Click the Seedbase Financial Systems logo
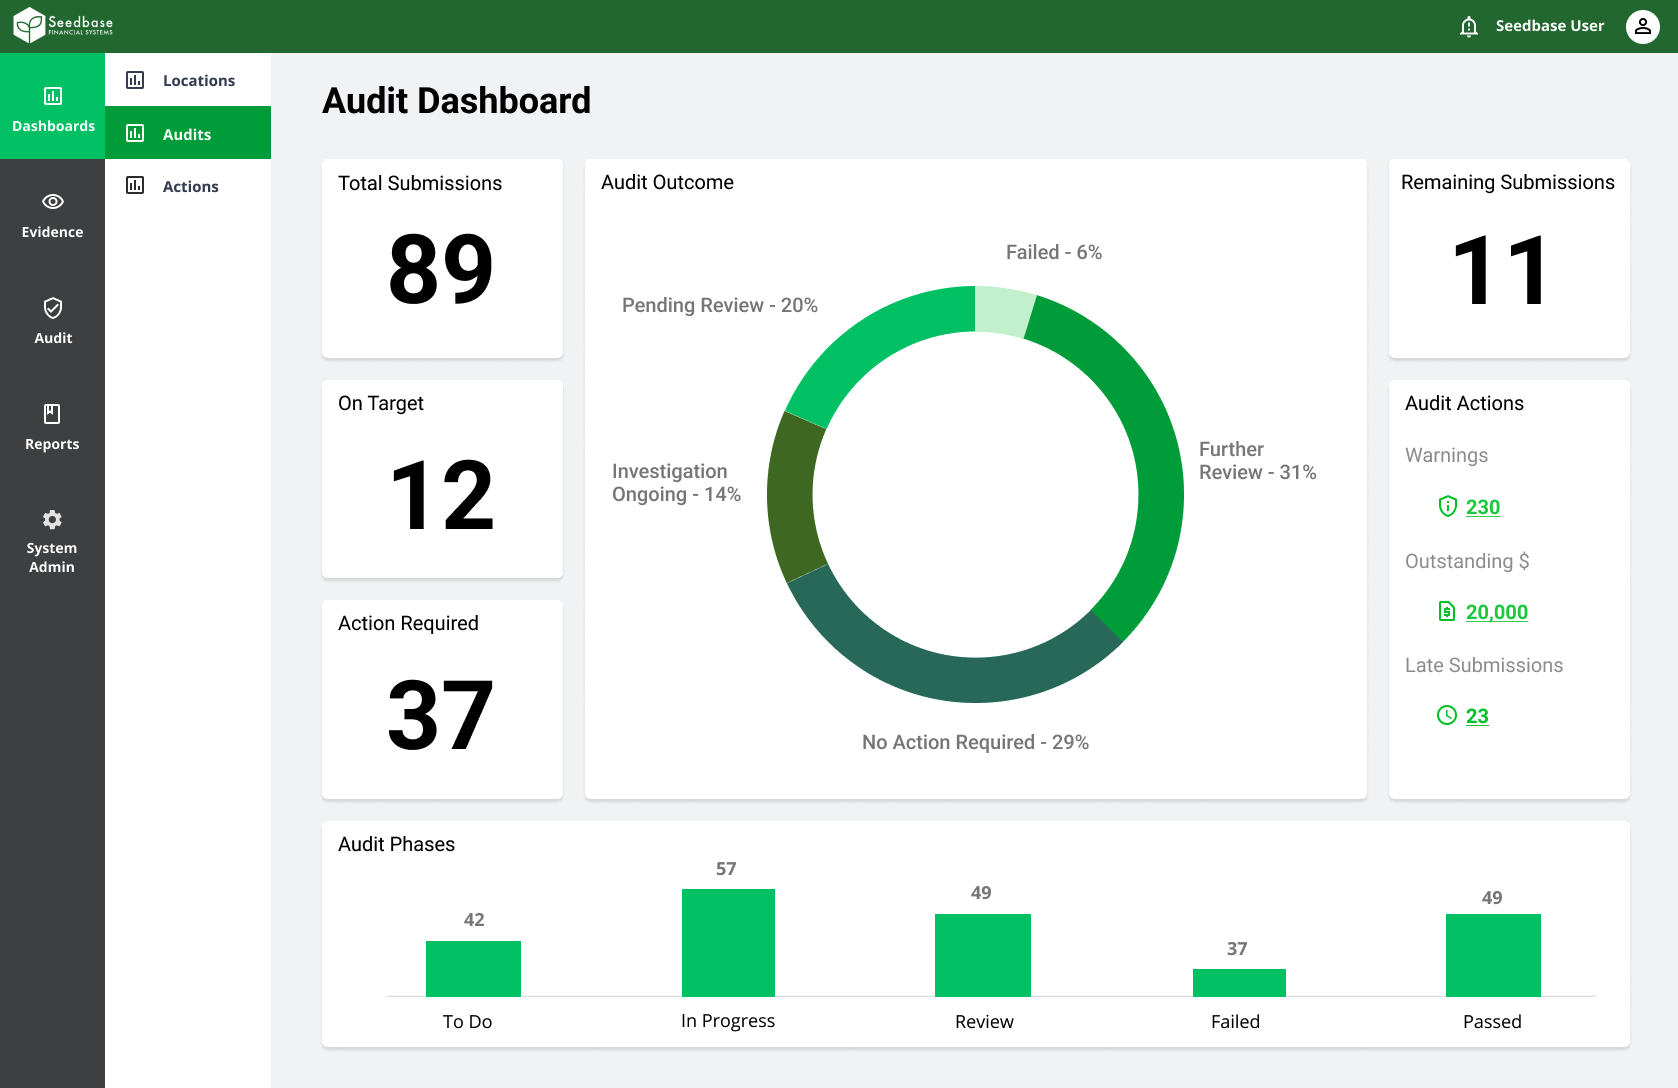Image resolution: width=1678 pixels, height=1088 pixels. [61, 25]
